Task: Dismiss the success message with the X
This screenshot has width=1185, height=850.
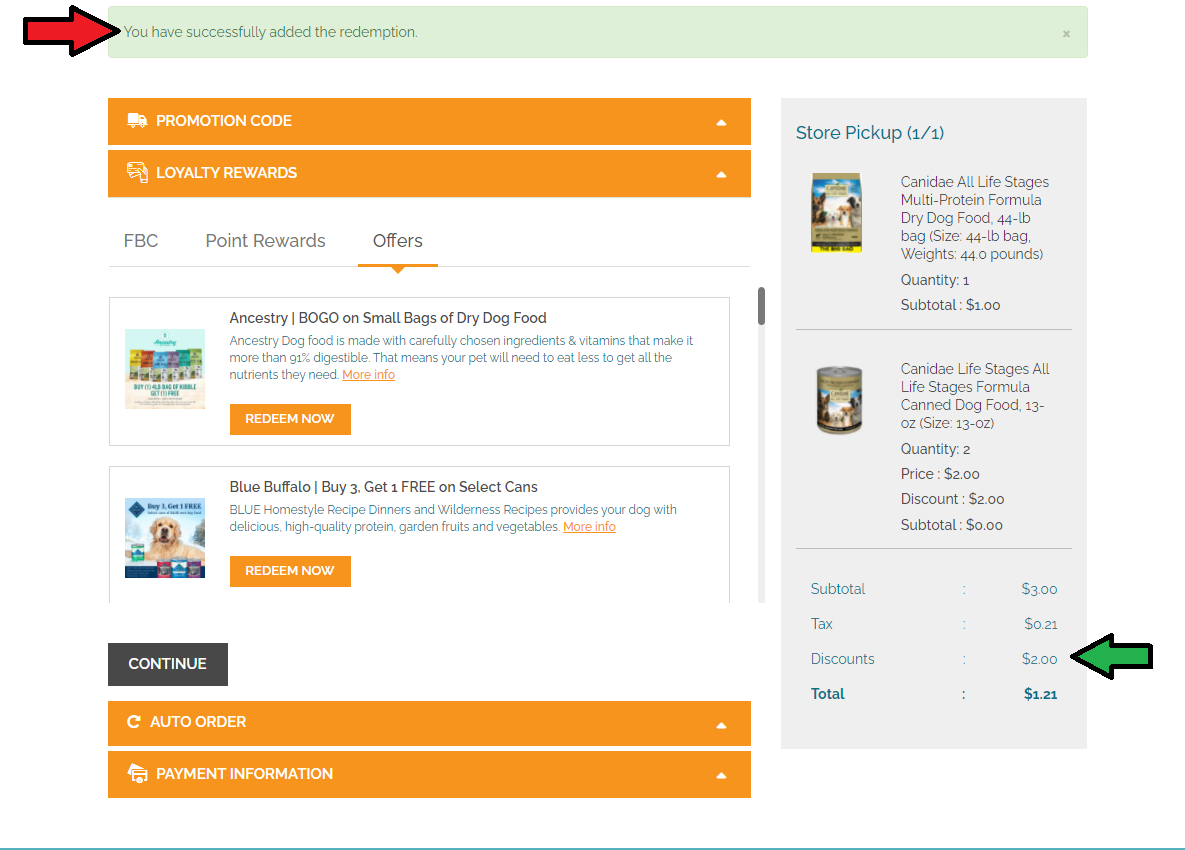Action: tap(1066, 34)
